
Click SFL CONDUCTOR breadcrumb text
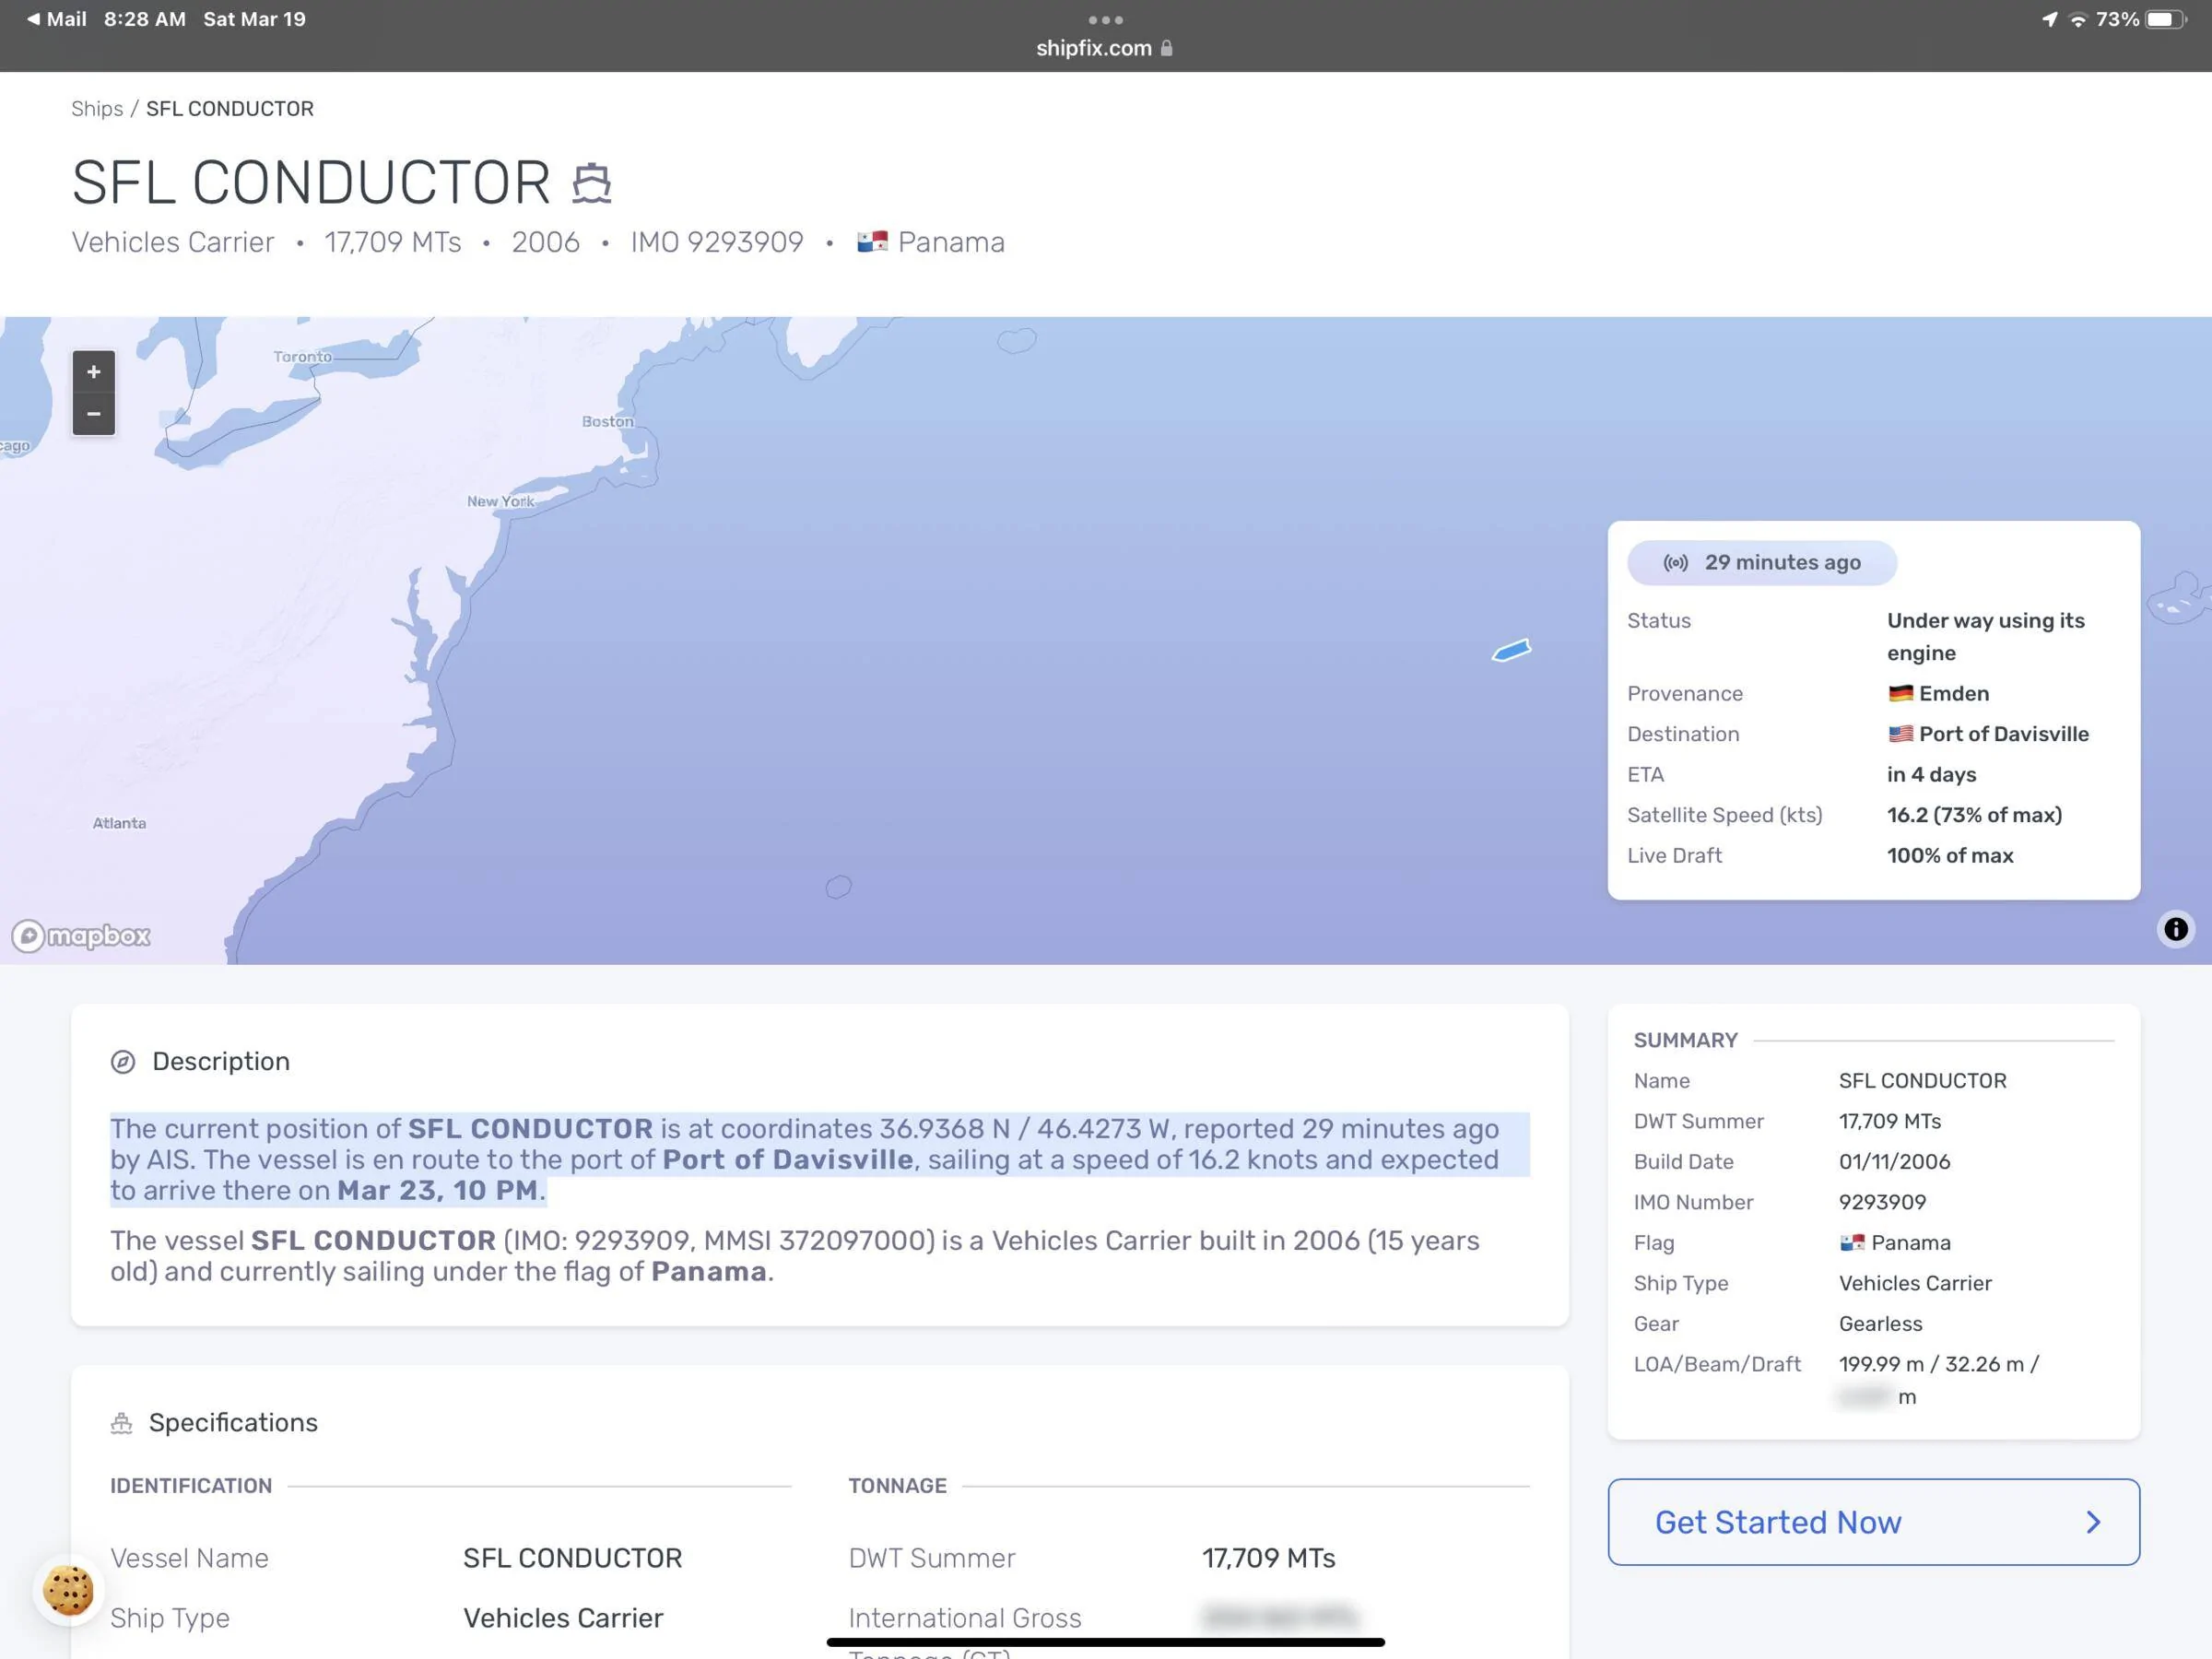[x=230, y=109]
